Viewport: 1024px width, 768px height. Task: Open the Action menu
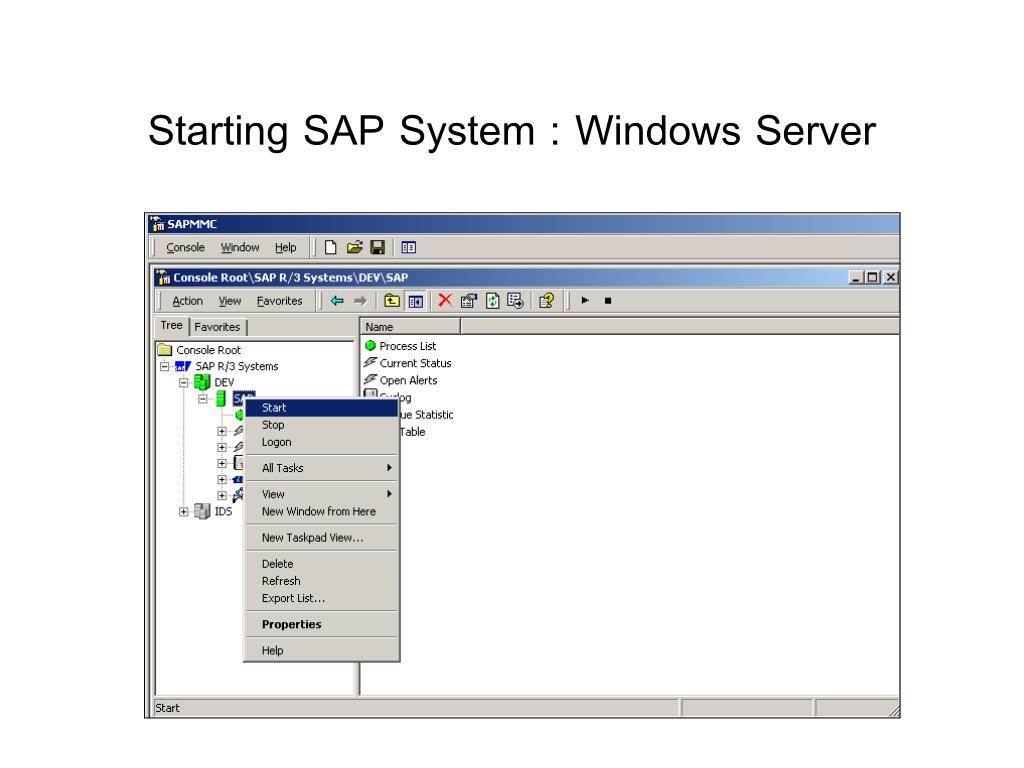[x=187, y=301]
